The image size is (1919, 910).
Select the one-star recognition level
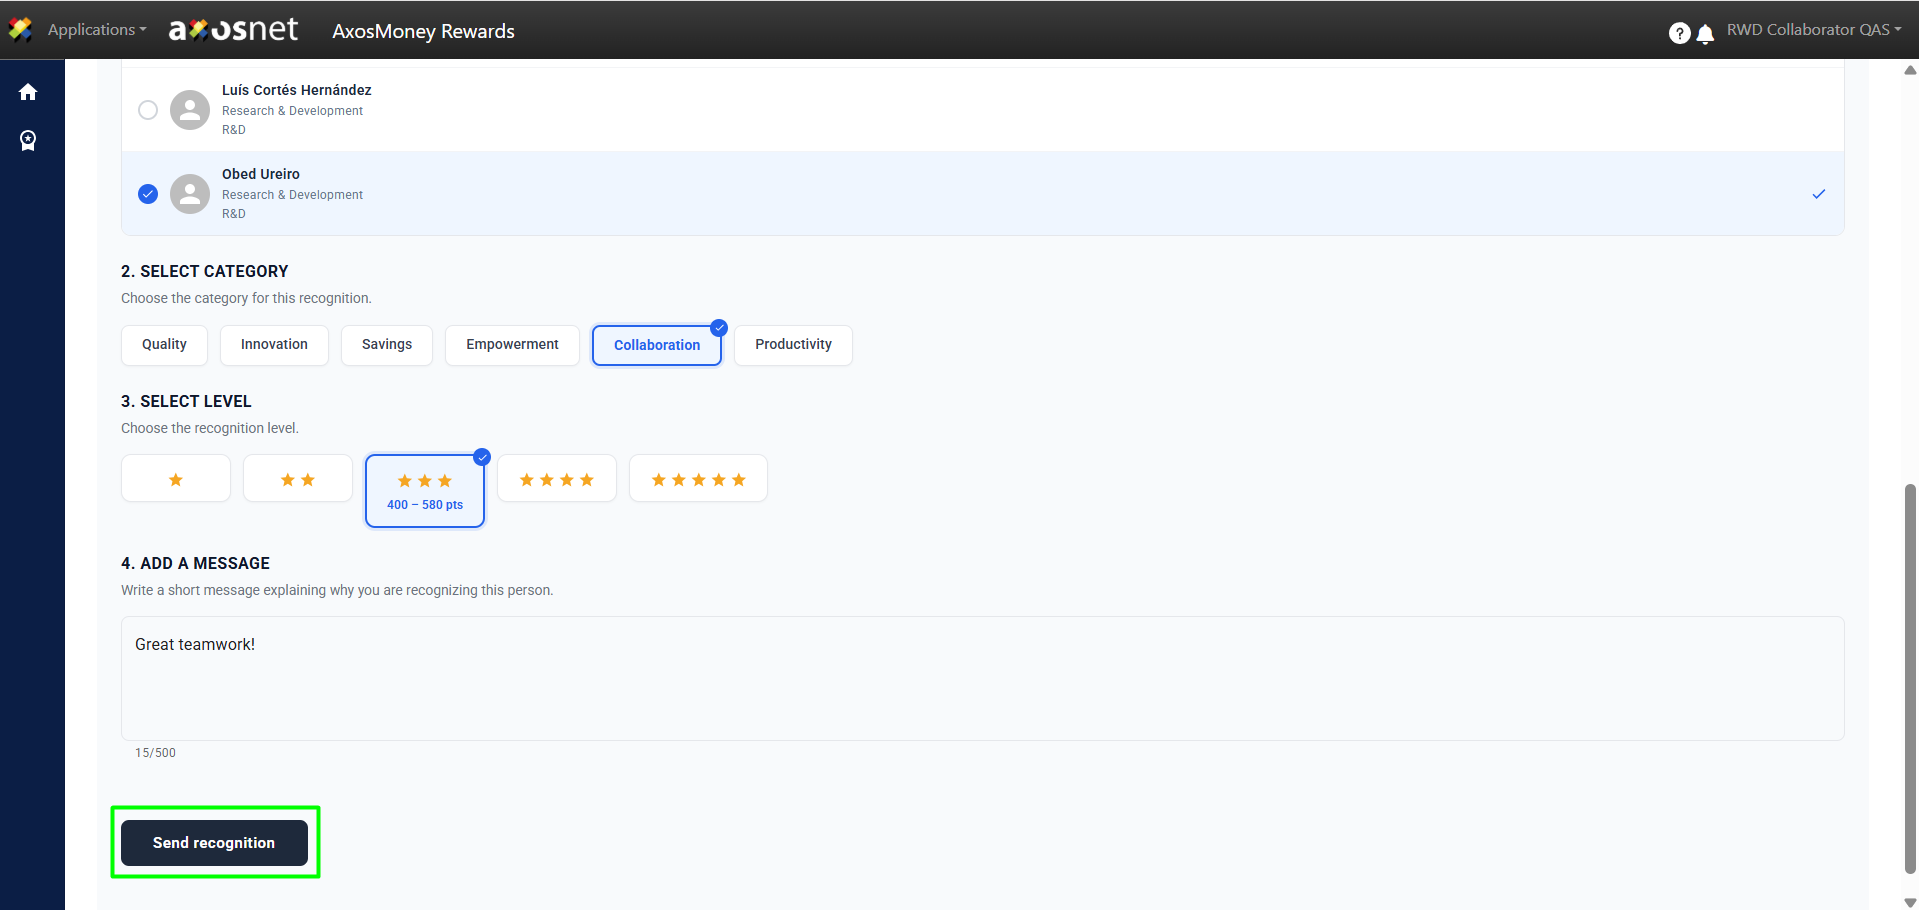pos(176,479)
